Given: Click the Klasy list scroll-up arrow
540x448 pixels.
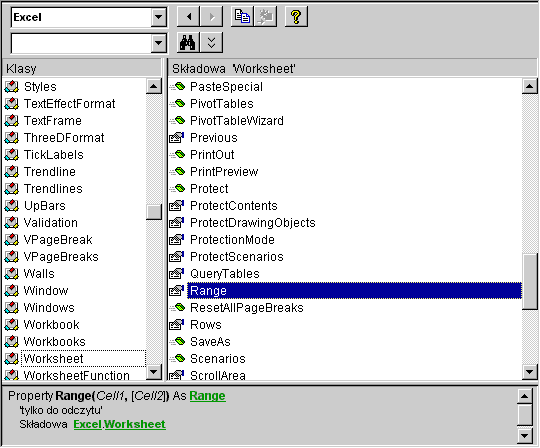Looking at the screenshot, I should tap(154, 86).
